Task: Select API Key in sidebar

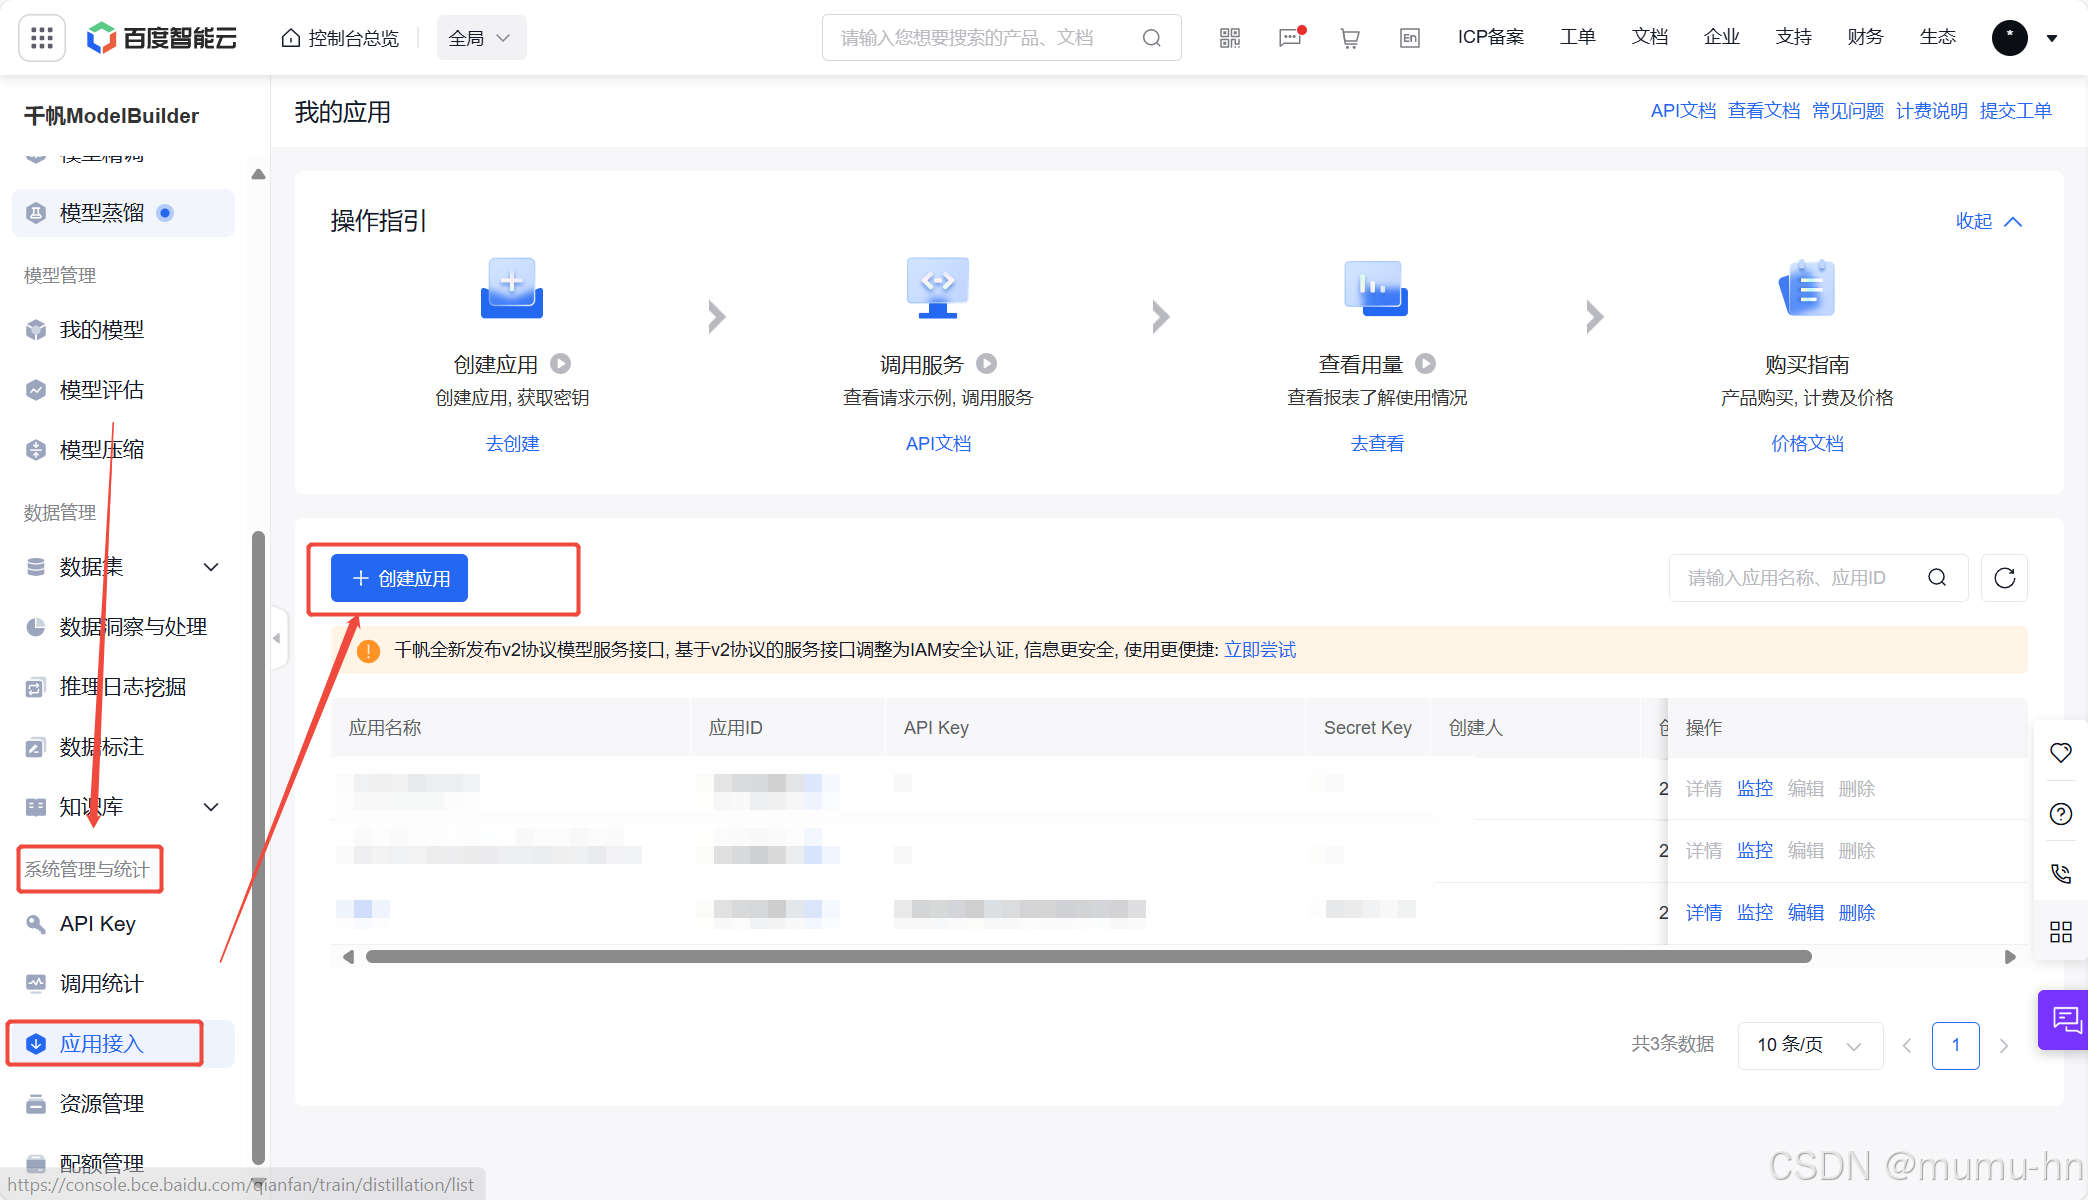Action: pyautogui.click(x=98, y=924)
